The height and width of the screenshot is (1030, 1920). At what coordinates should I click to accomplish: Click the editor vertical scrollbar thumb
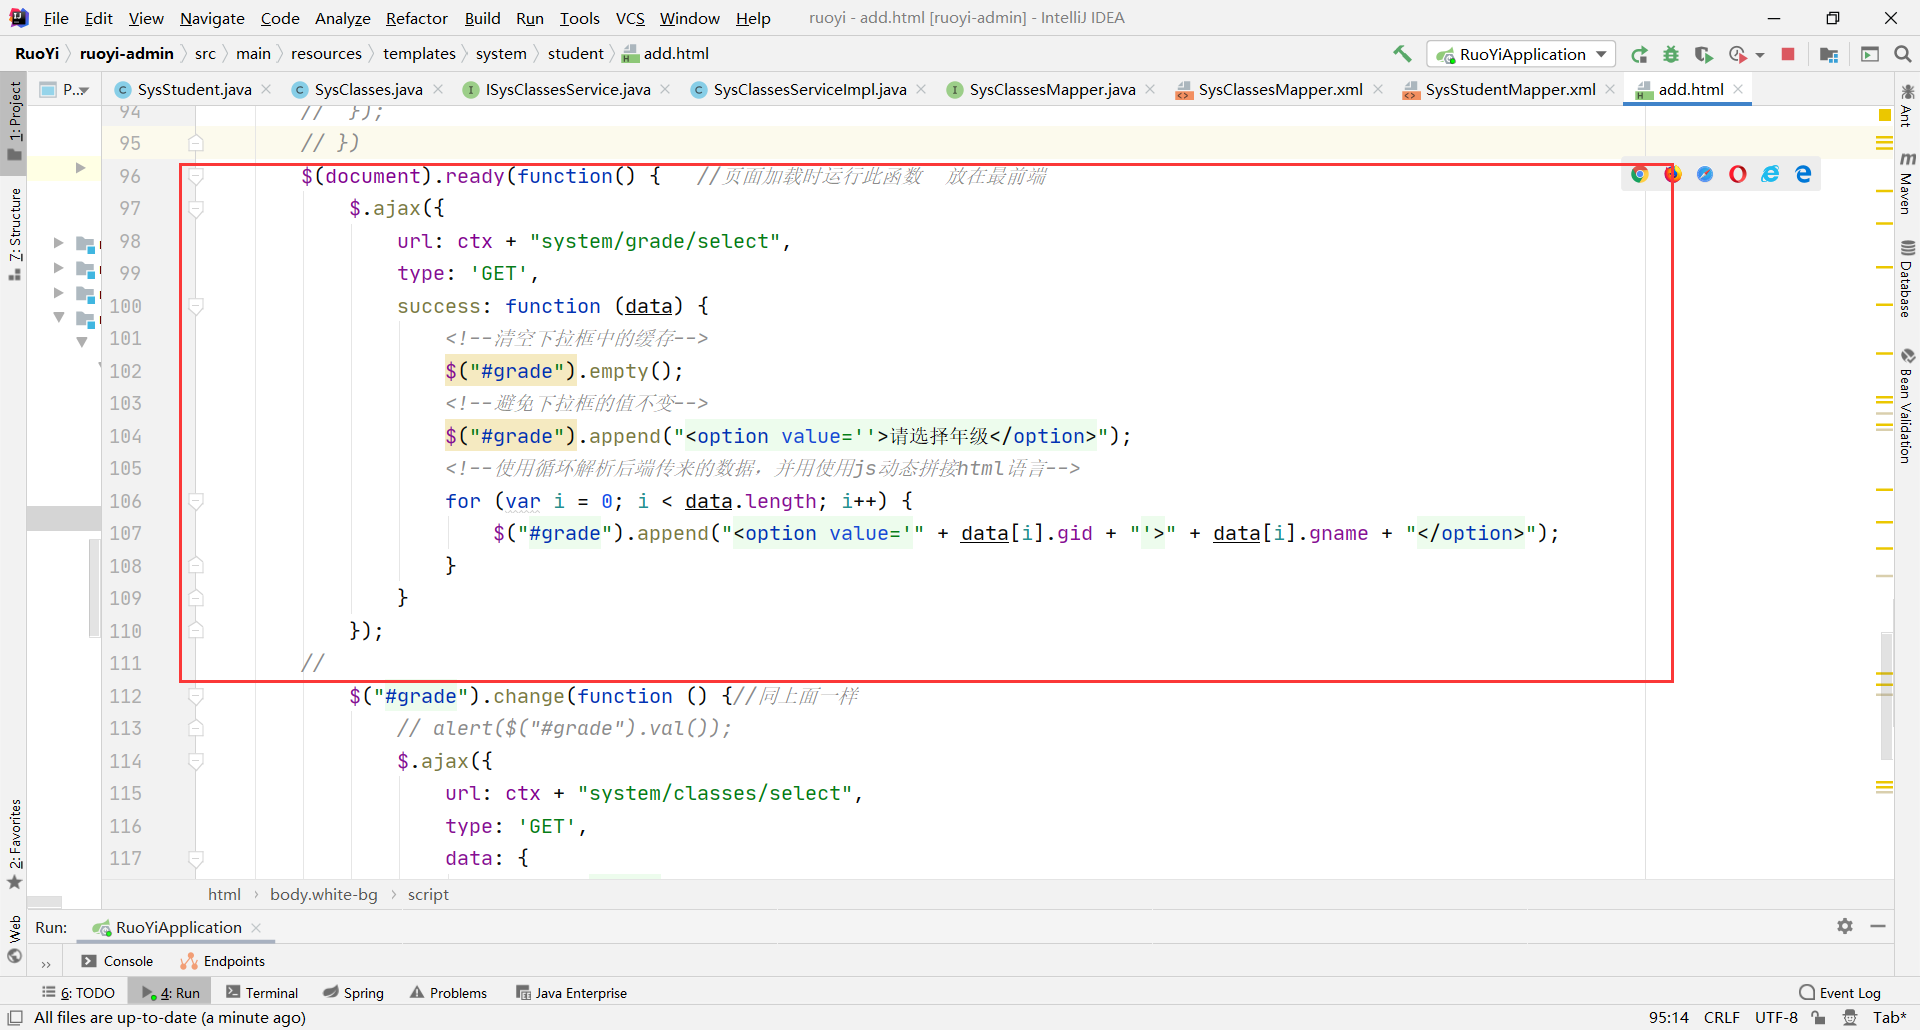(1886, 695)
